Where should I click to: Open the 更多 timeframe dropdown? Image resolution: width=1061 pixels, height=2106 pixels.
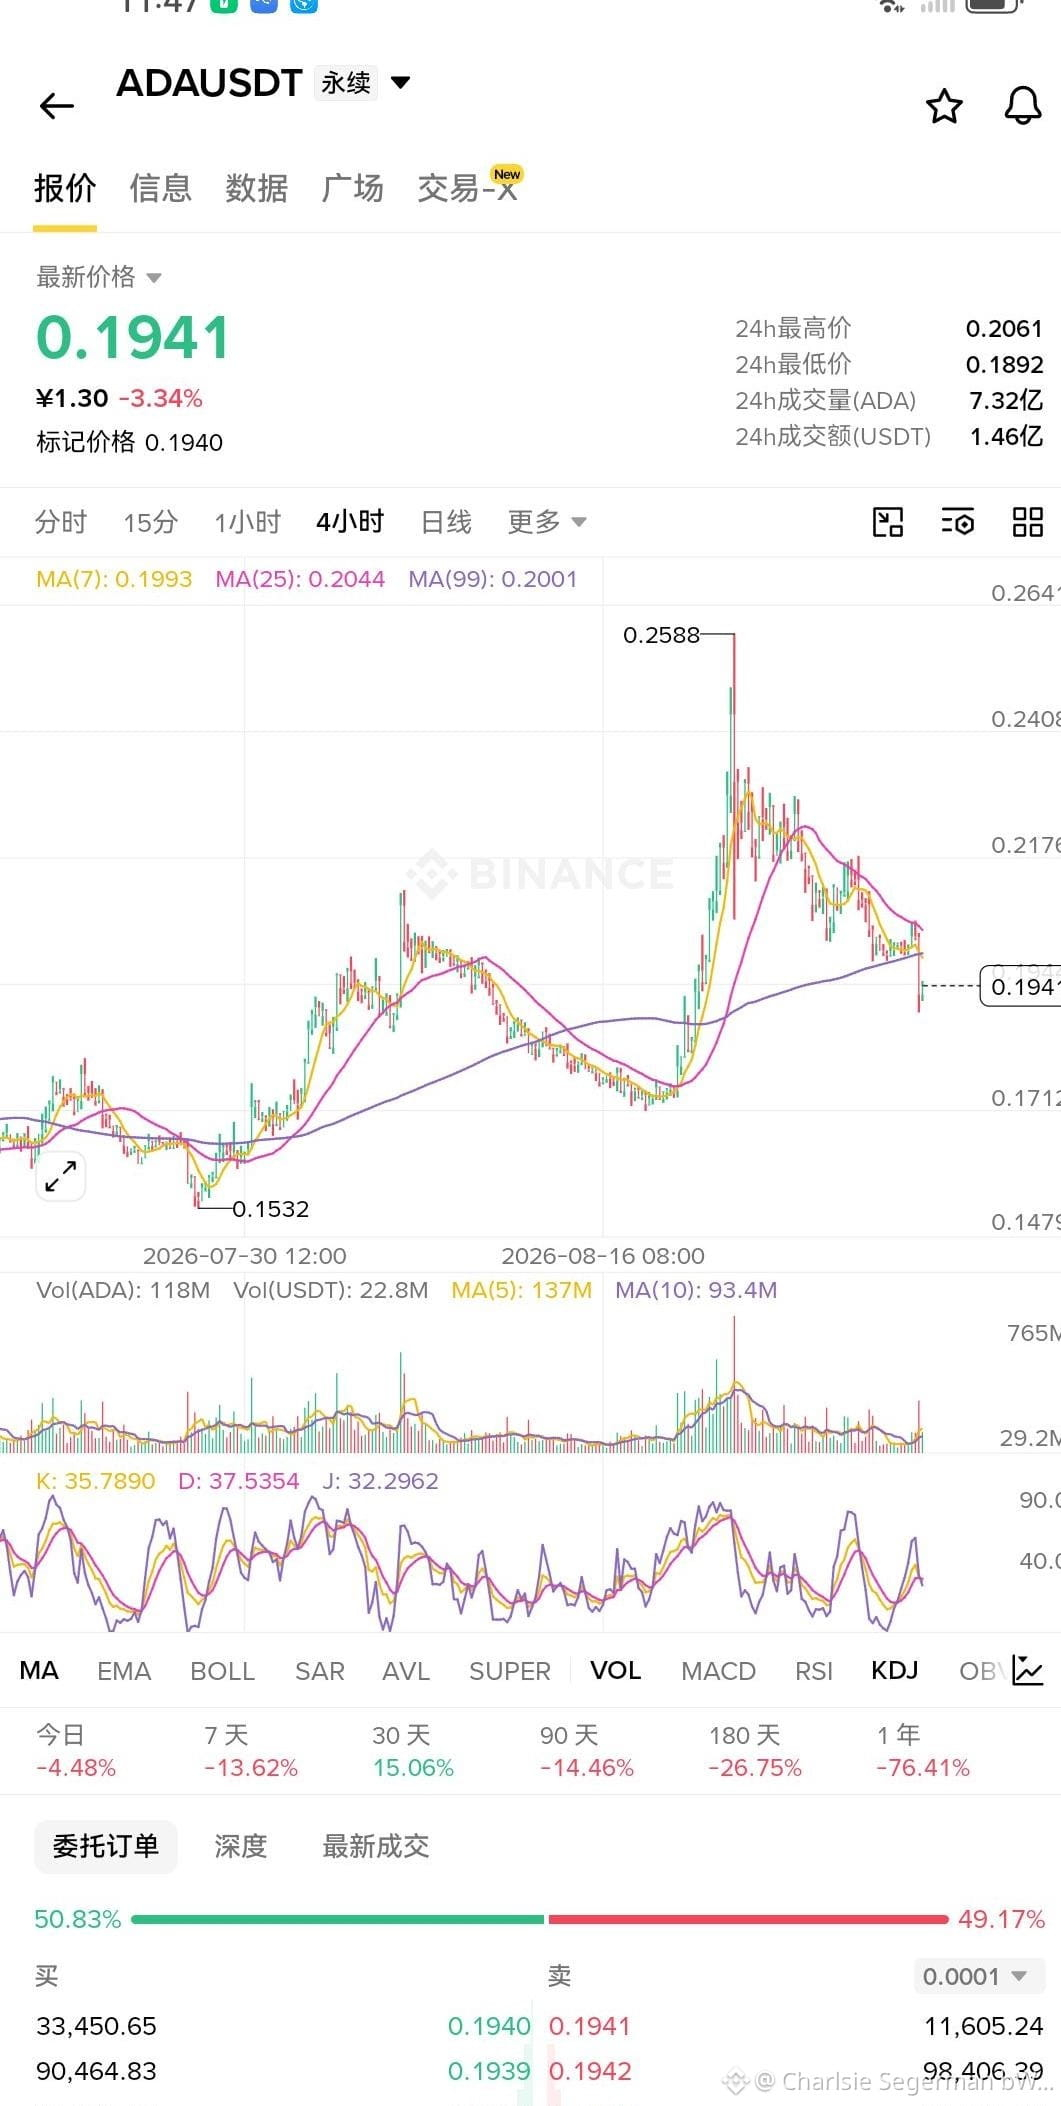(546, 522)
